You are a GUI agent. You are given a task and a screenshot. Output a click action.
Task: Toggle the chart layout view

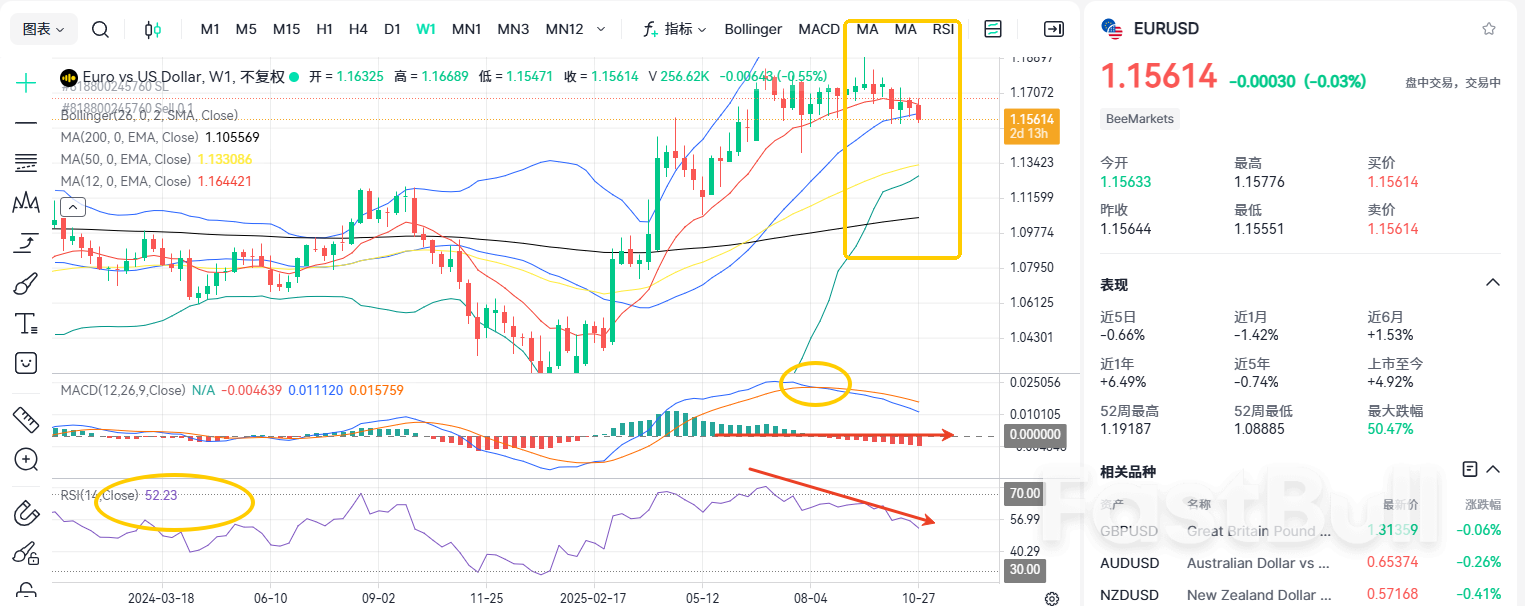click(993, 29)
